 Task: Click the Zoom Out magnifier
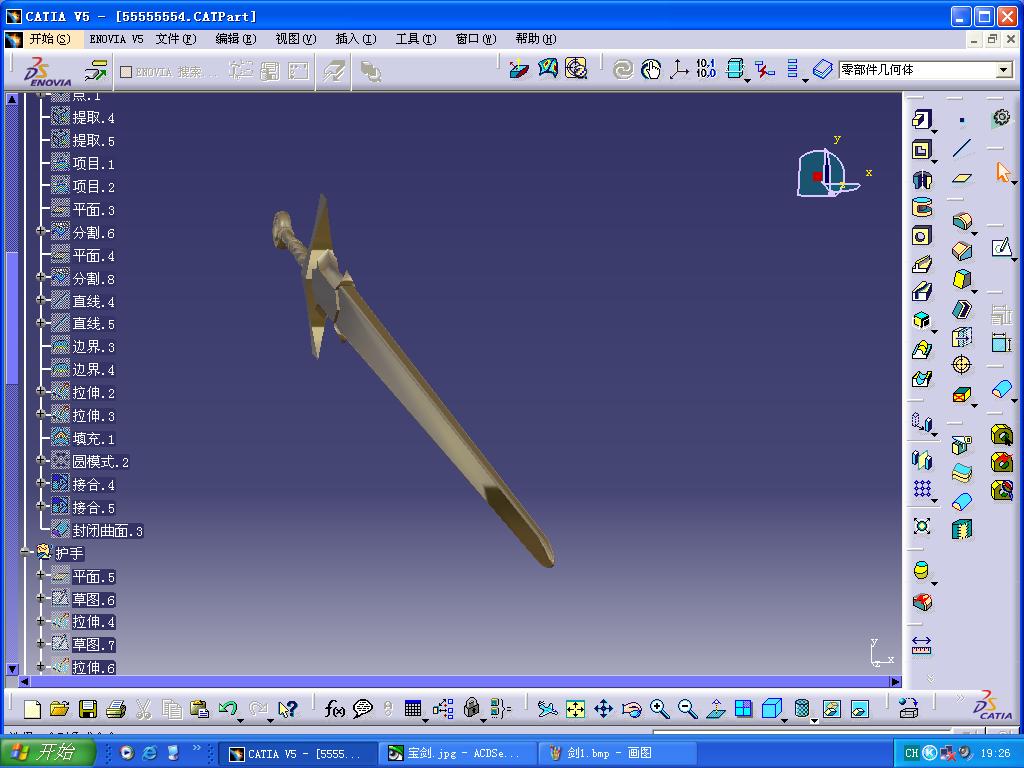687,709
